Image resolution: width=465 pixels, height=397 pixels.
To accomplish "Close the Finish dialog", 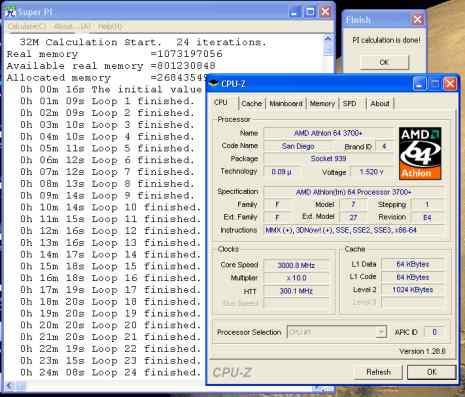I will pos(417,20).
